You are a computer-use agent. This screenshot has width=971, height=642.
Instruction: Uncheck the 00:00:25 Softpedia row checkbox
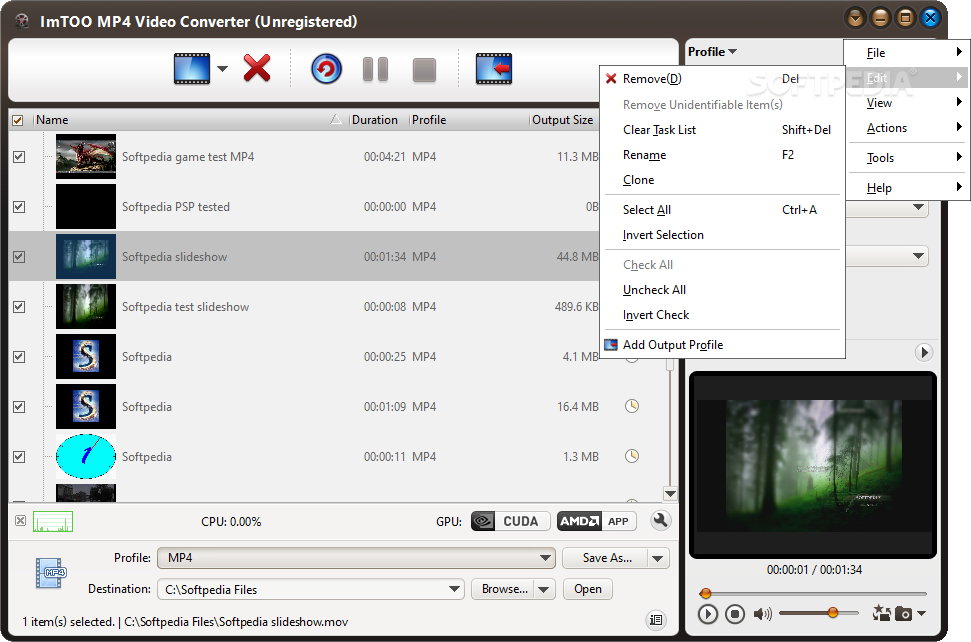(19, 357)
